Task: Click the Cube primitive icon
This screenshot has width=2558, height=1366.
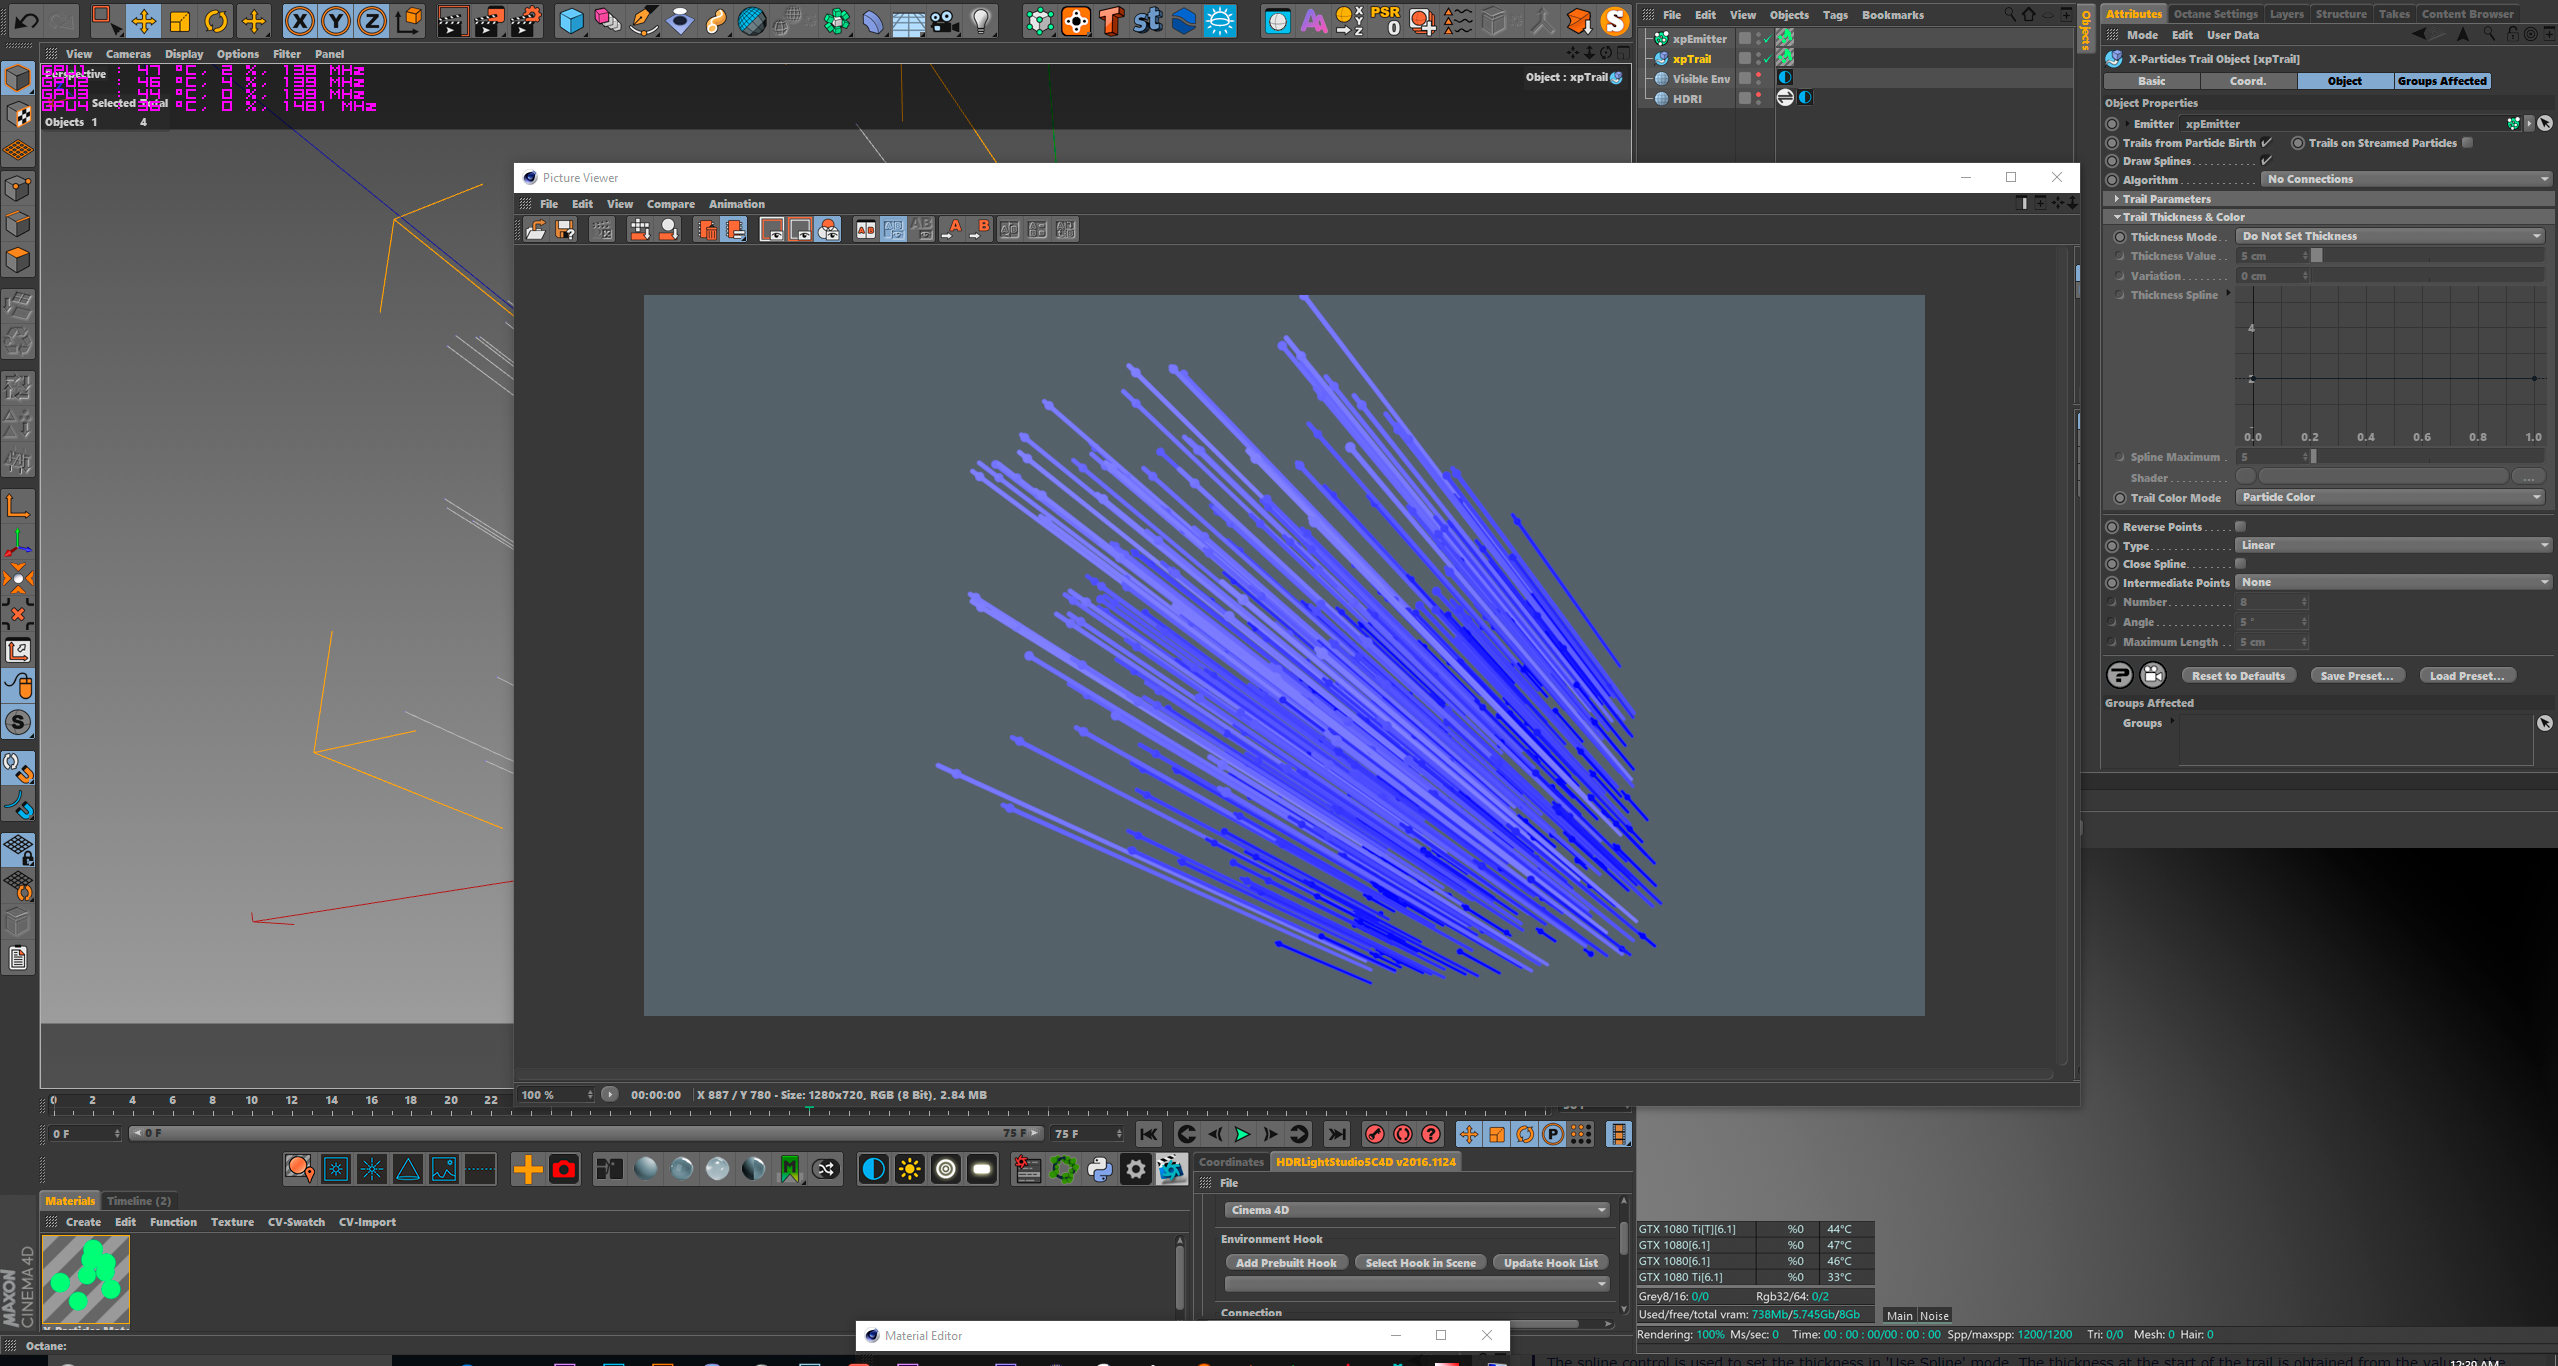Action: point(570,20)
